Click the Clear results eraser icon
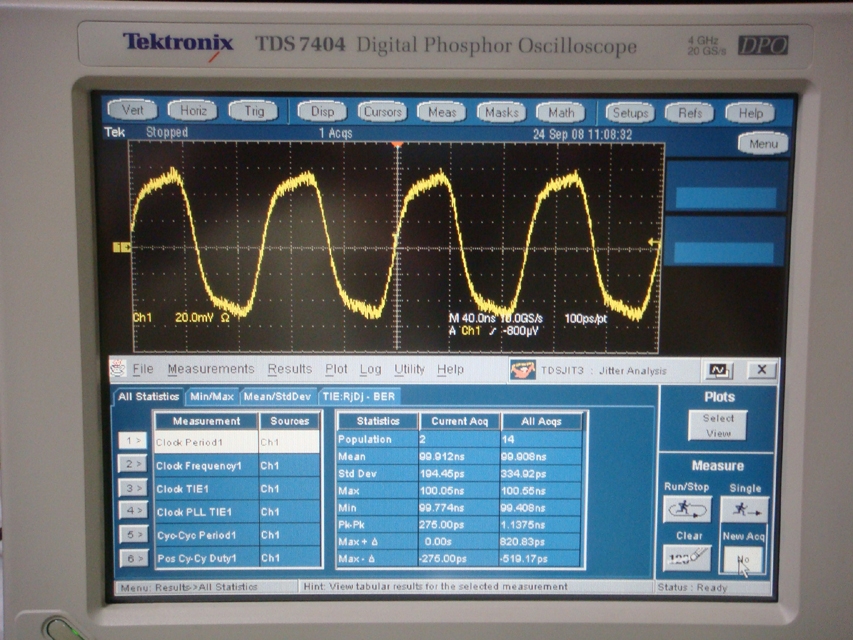The width and height of the screenshot is (853, 640). (687, 557)
